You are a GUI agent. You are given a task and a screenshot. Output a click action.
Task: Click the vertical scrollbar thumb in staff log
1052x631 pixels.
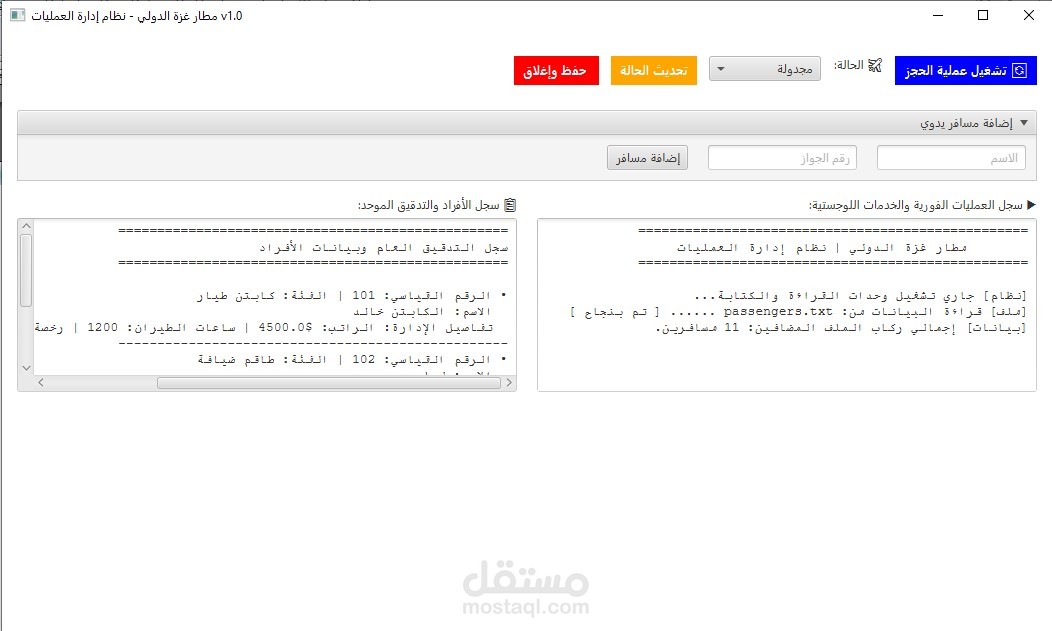[x=26, y=270]
